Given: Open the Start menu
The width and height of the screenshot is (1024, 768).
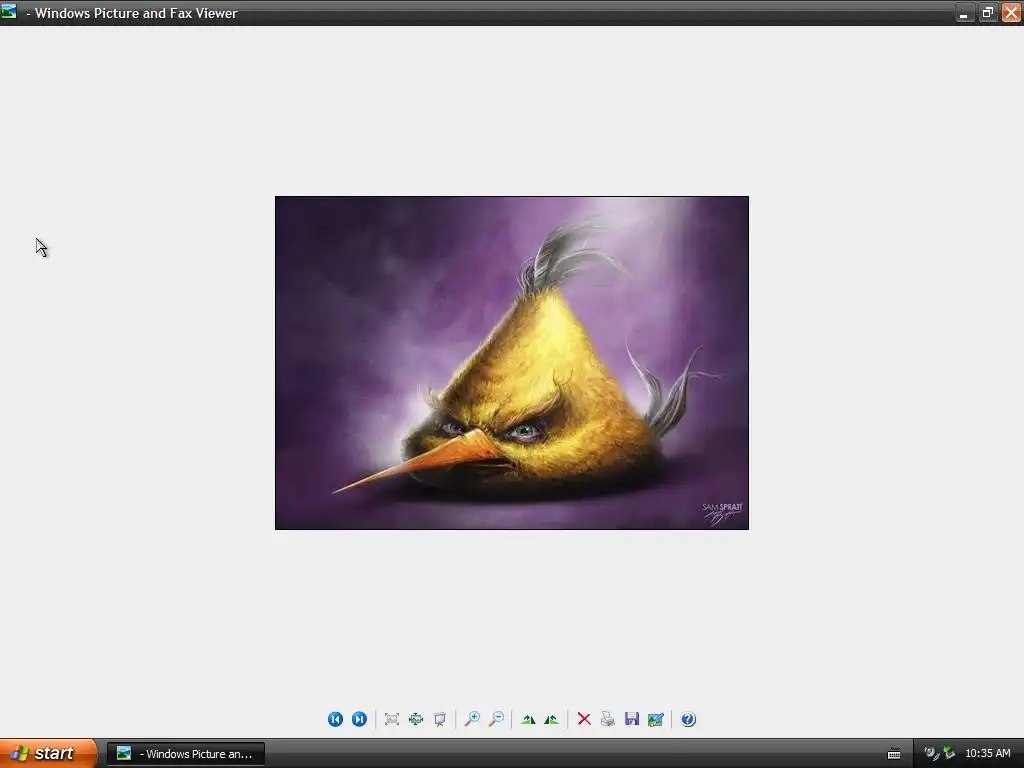Looking at the screenshot, I should [x=48, y=753].
